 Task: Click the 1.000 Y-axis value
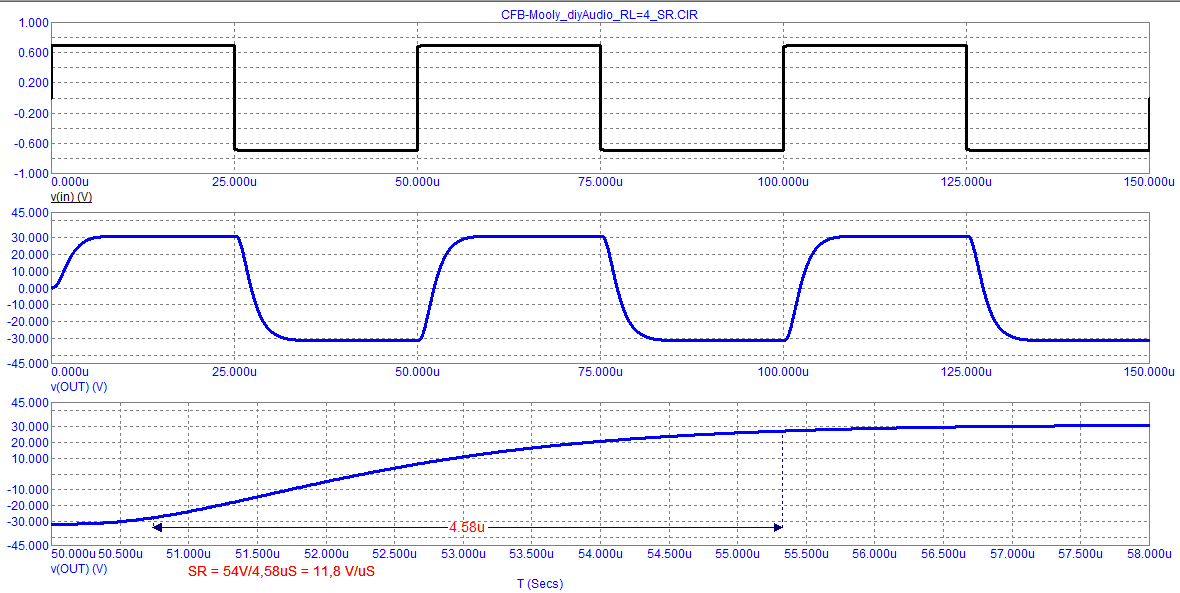[x=33, y=23]
